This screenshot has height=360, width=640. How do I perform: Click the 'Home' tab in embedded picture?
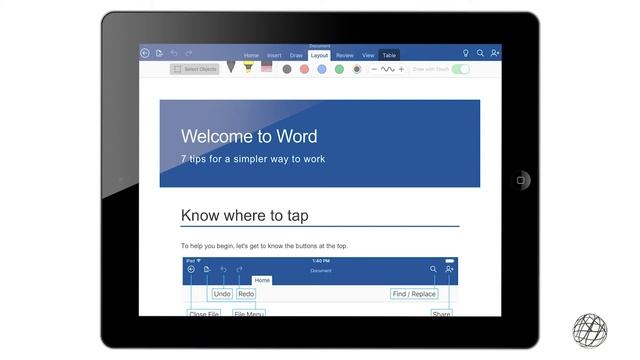tap(262, 280)
